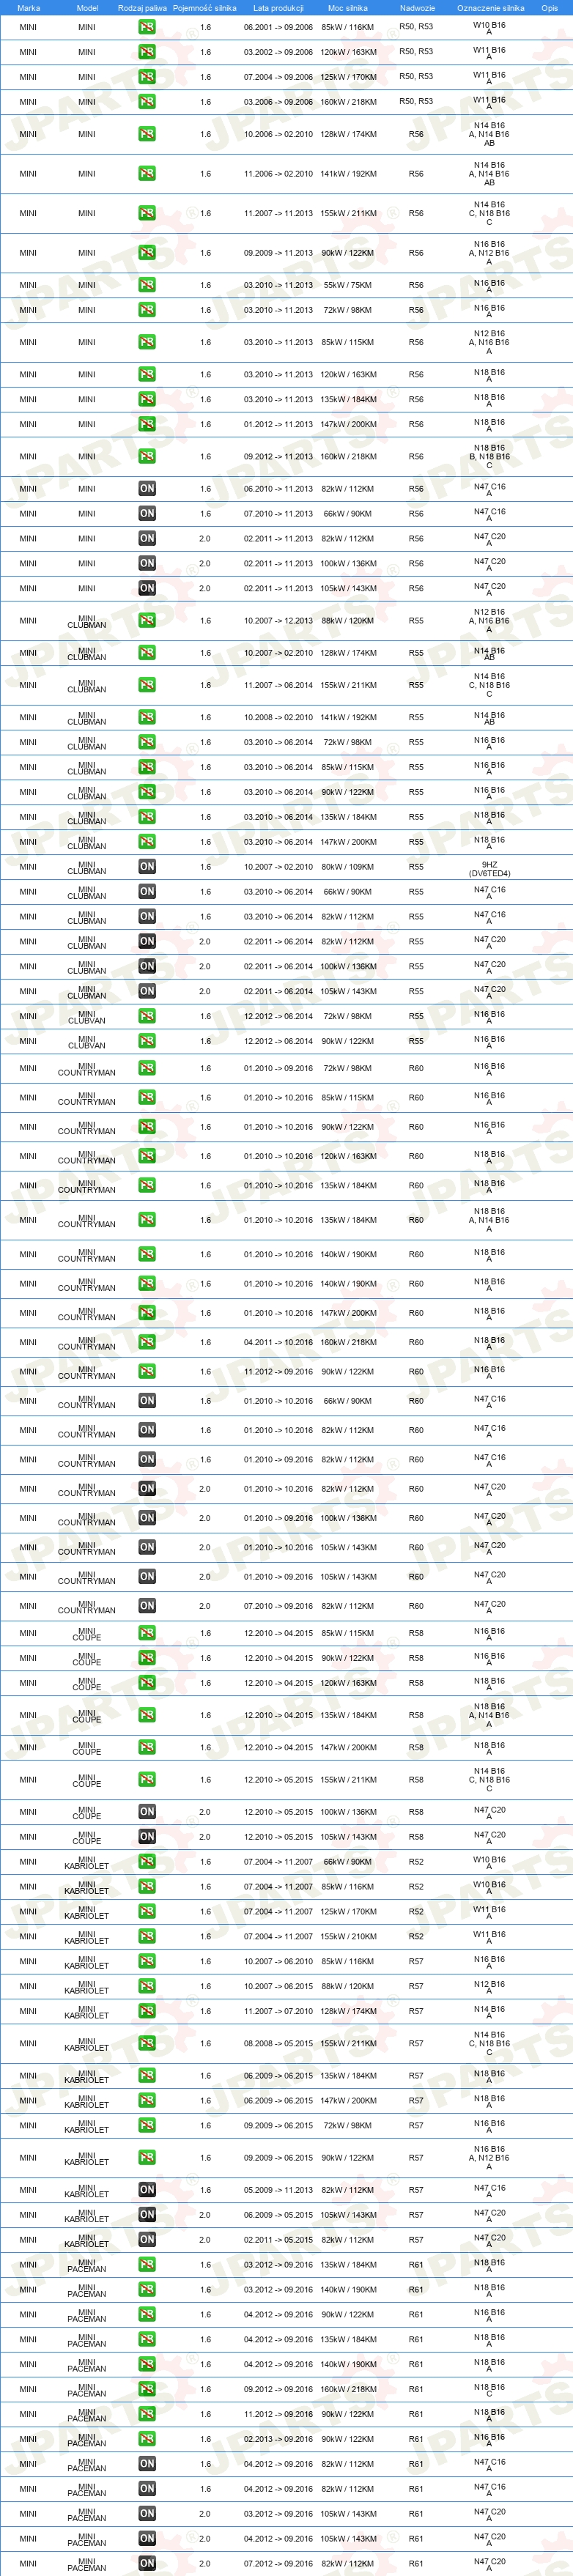
Task: Click petrol icon in MINI R56 141kW / 192KM row
Action: (x=147, y=174)
